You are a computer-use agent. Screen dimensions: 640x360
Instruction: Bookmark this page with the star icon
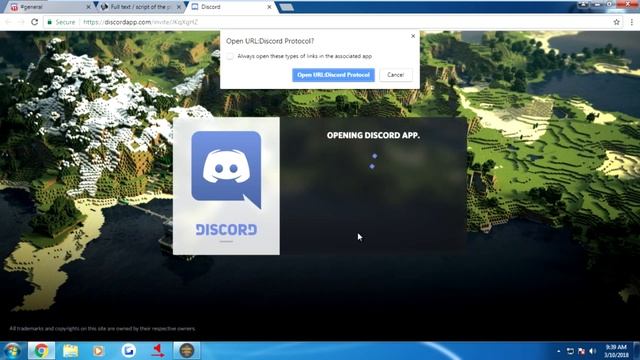click(616, 22)
